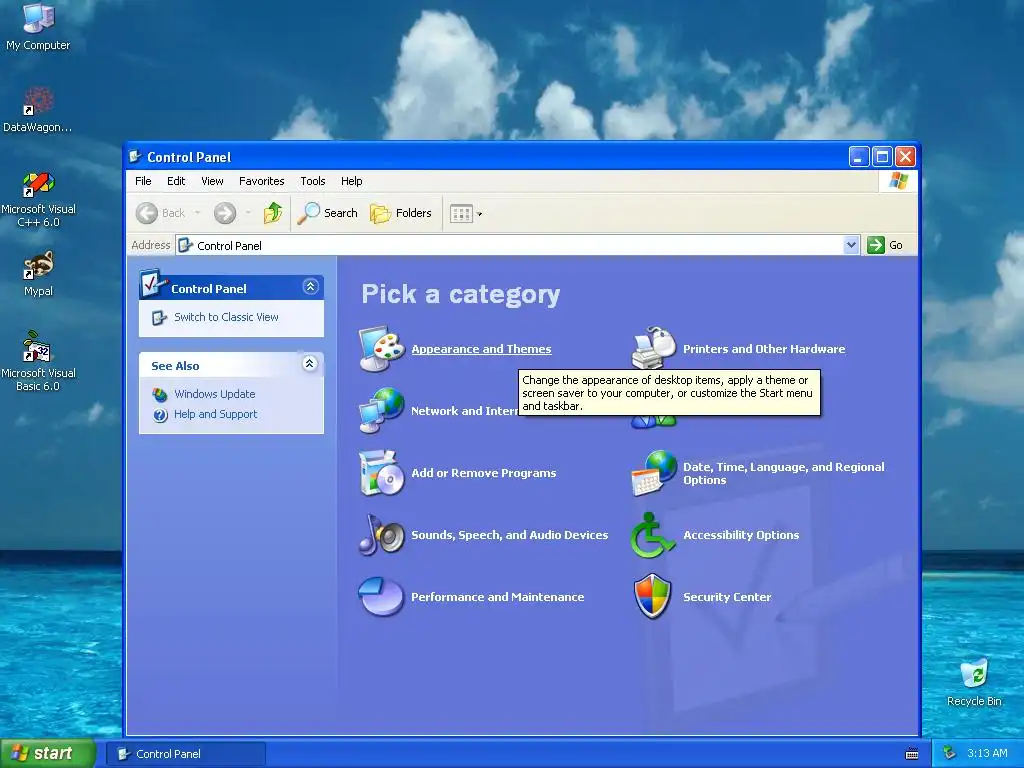
Task: Click the Security Center text link
Action: [x=727, y=597]
